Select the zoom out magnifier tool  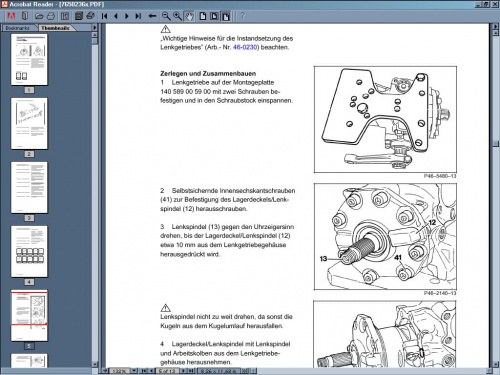[166, 16]
